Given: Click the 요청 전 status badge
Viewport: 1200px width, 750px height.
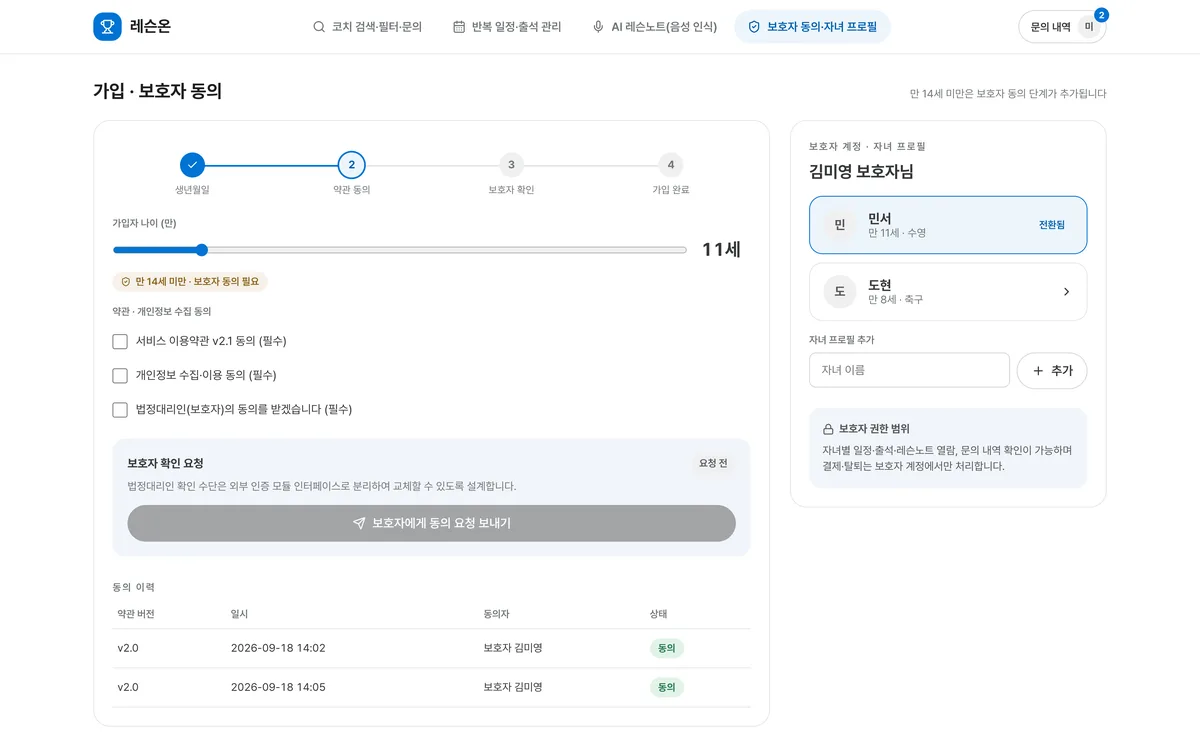Looking at the screenshot, I should 713,464.
